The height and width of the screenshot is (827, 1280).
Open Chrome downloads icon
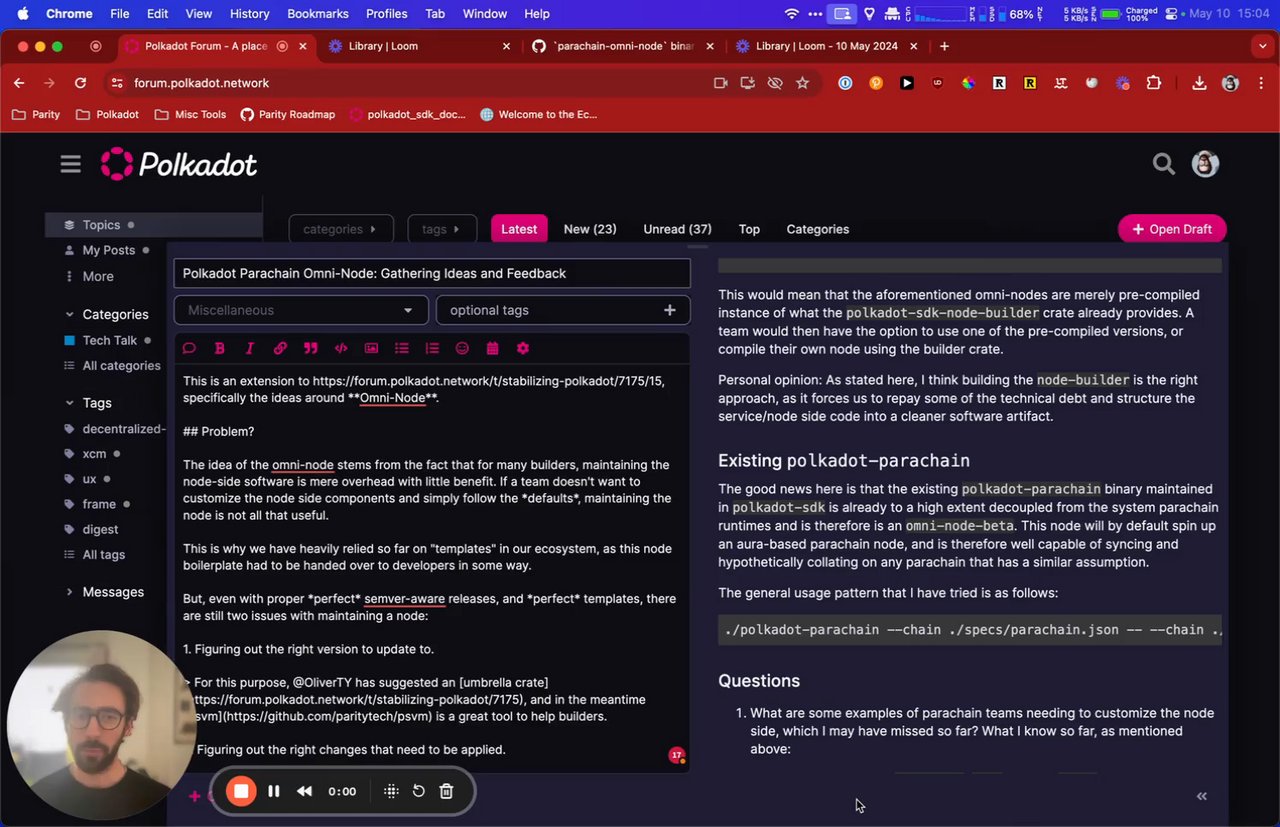(1199, 83)
